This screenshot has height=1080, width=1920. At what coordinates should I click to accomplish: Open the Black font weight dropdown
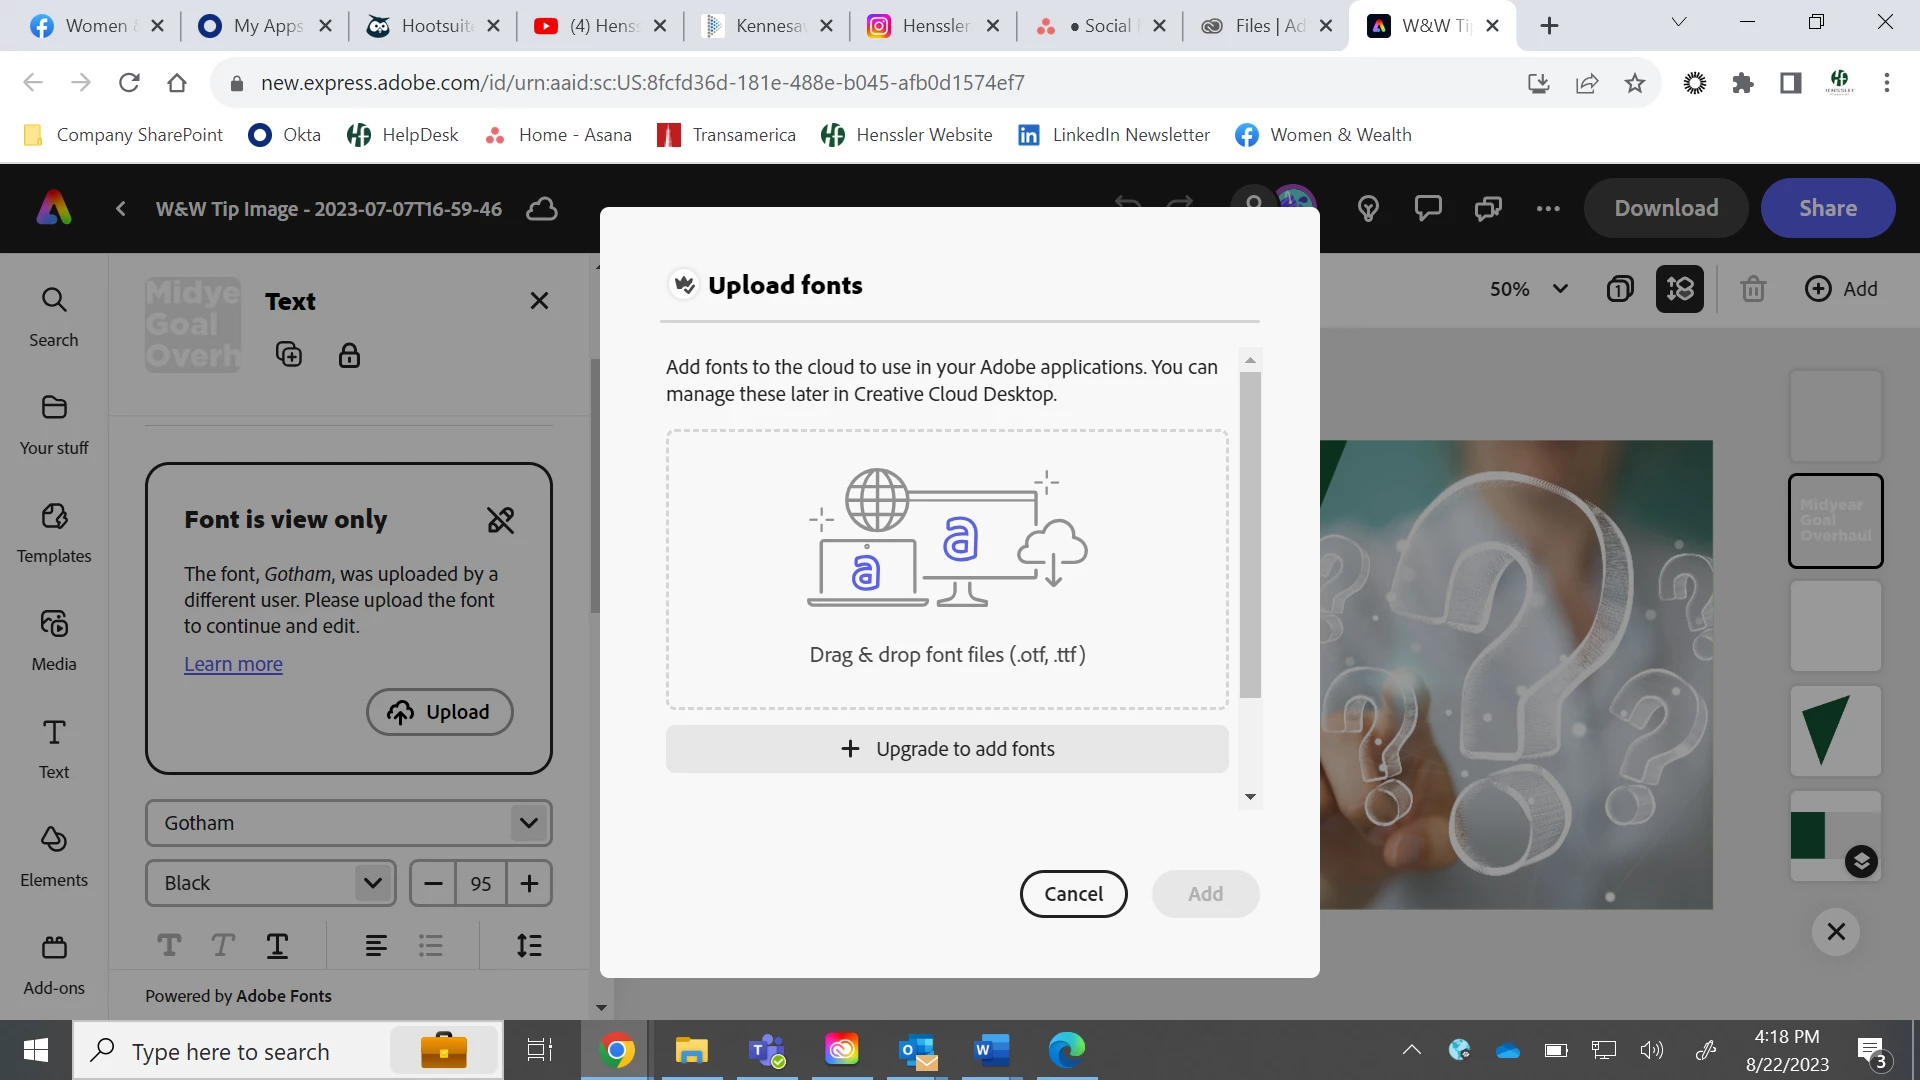(372, 883)
